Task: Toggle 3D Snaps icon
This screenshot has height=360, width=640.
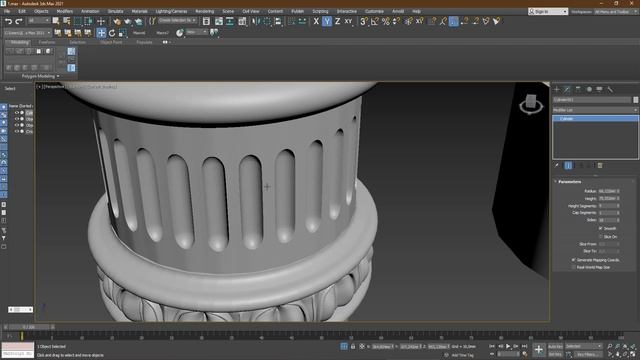Action: click(x=364, y=21)
